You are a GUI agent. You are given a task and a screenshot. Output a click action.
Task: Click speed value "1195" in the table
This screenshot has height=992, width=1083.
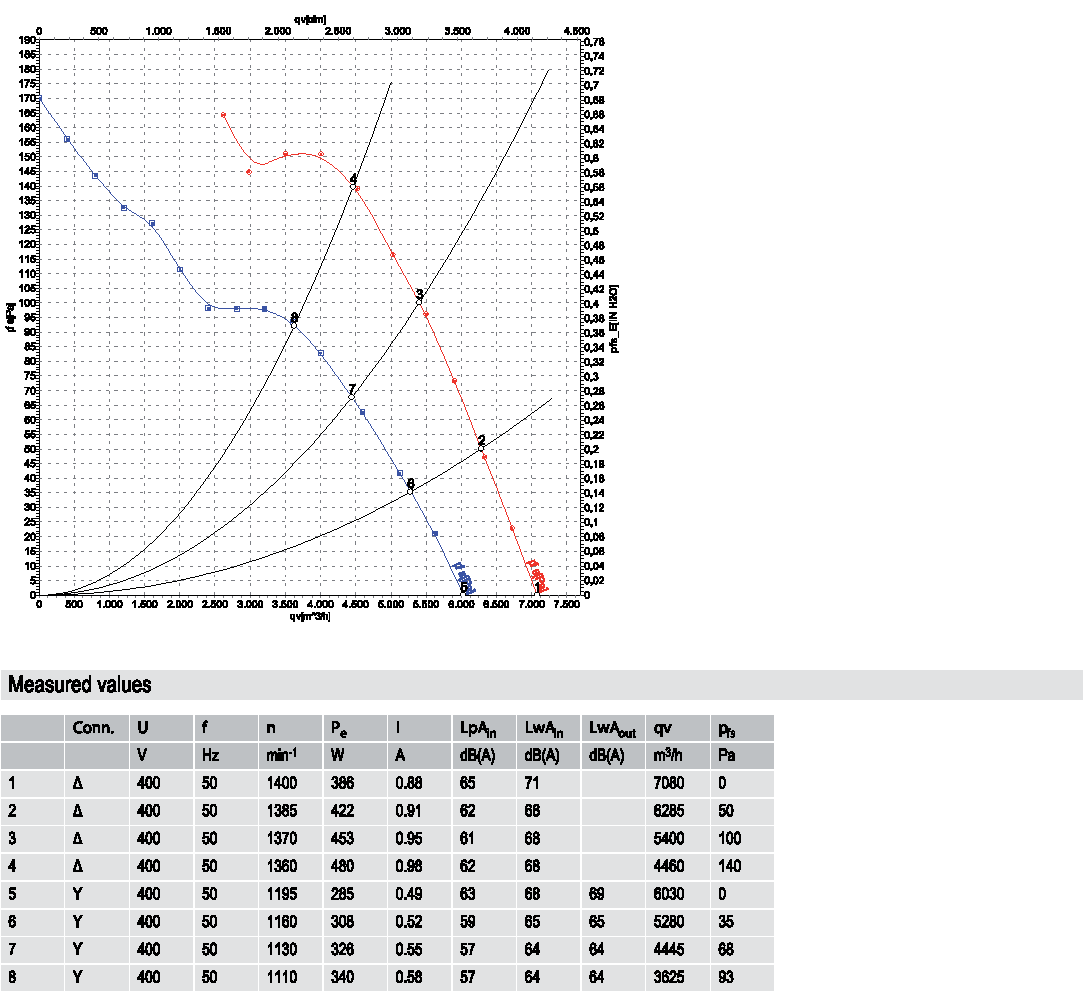tap(282, 894)
